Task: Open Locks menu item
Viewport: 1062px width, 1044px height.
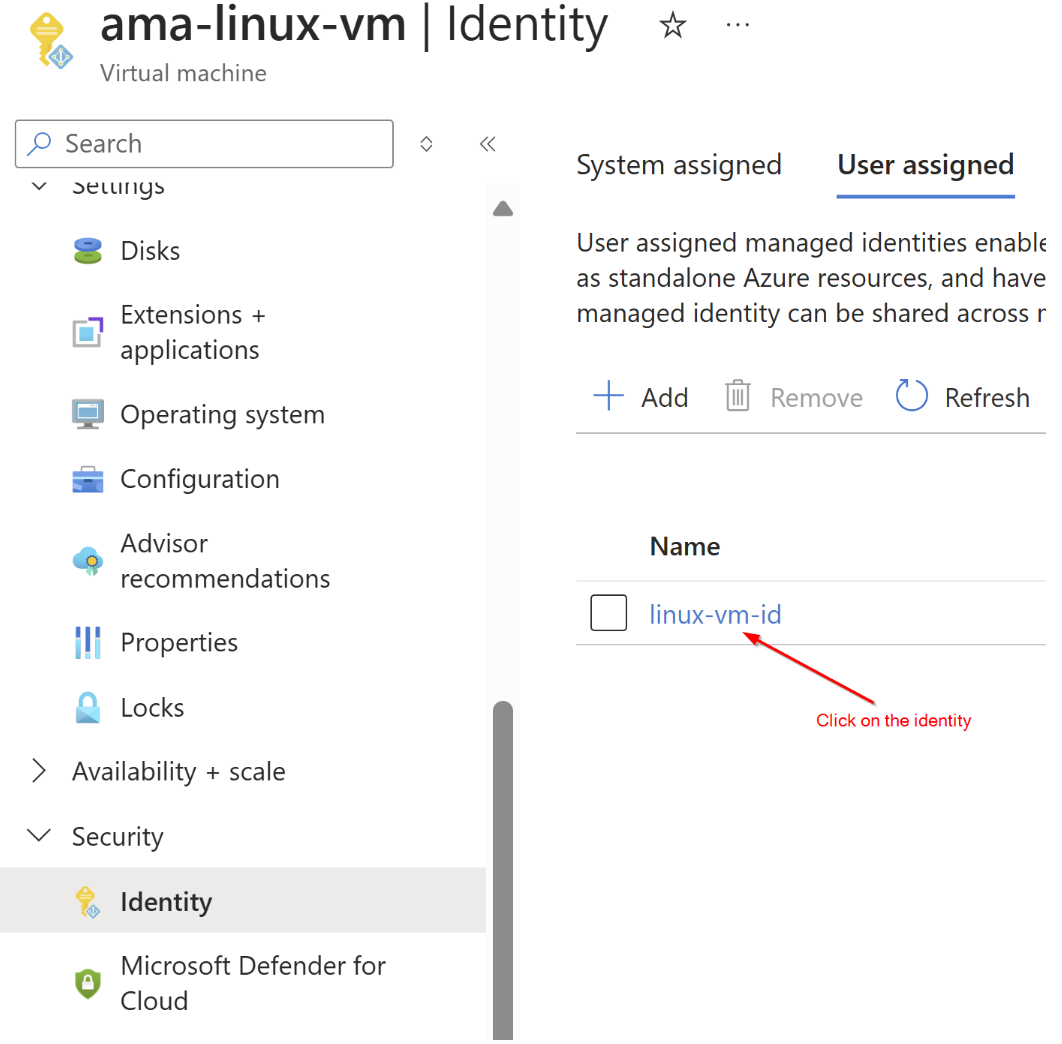Action: 152,708
